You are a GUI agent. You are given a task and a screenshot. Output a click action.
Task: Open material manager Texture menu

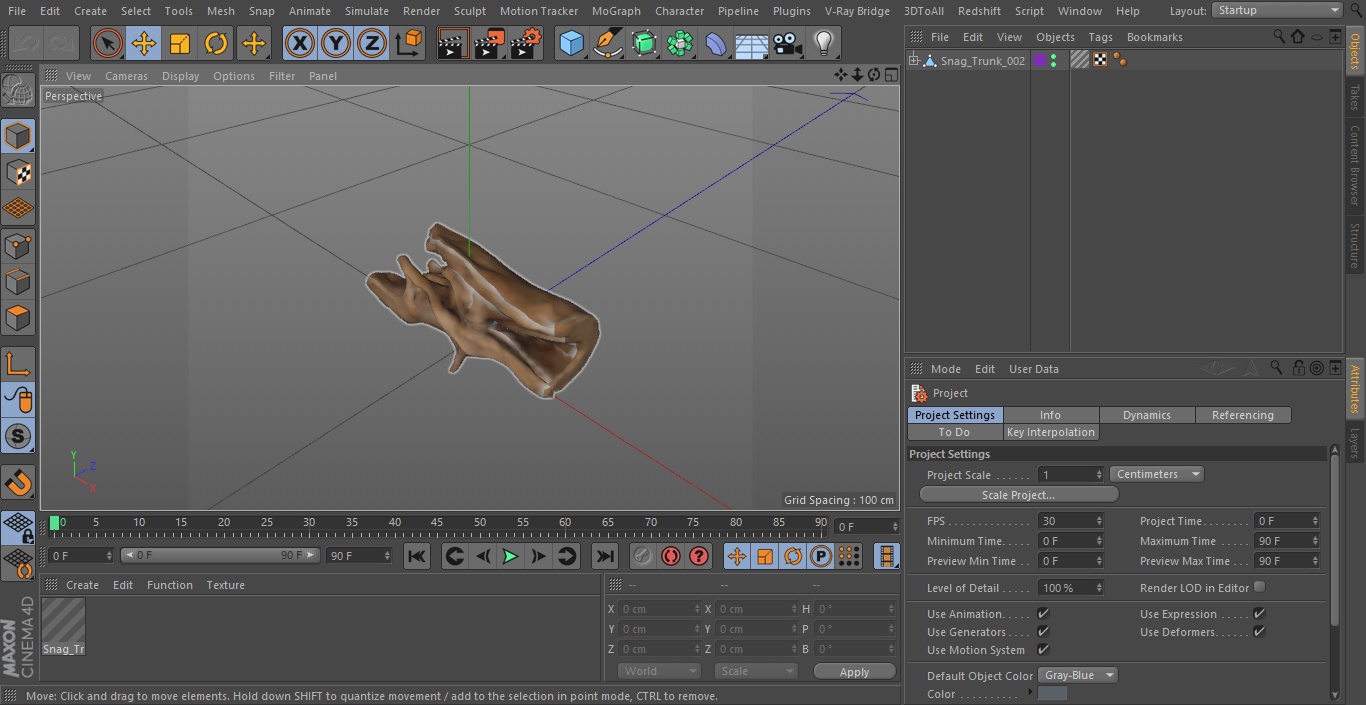click(x=226, y=585)
